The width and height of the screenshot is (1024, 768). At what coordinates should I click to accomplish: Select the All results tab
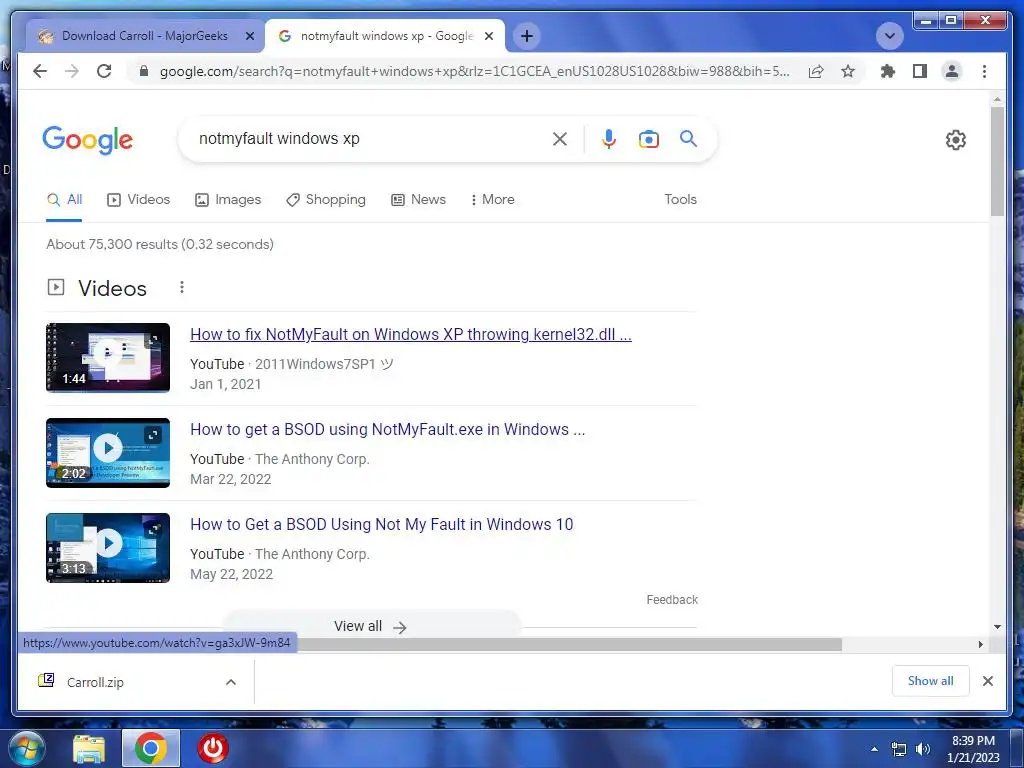click(x=64, y=200)
